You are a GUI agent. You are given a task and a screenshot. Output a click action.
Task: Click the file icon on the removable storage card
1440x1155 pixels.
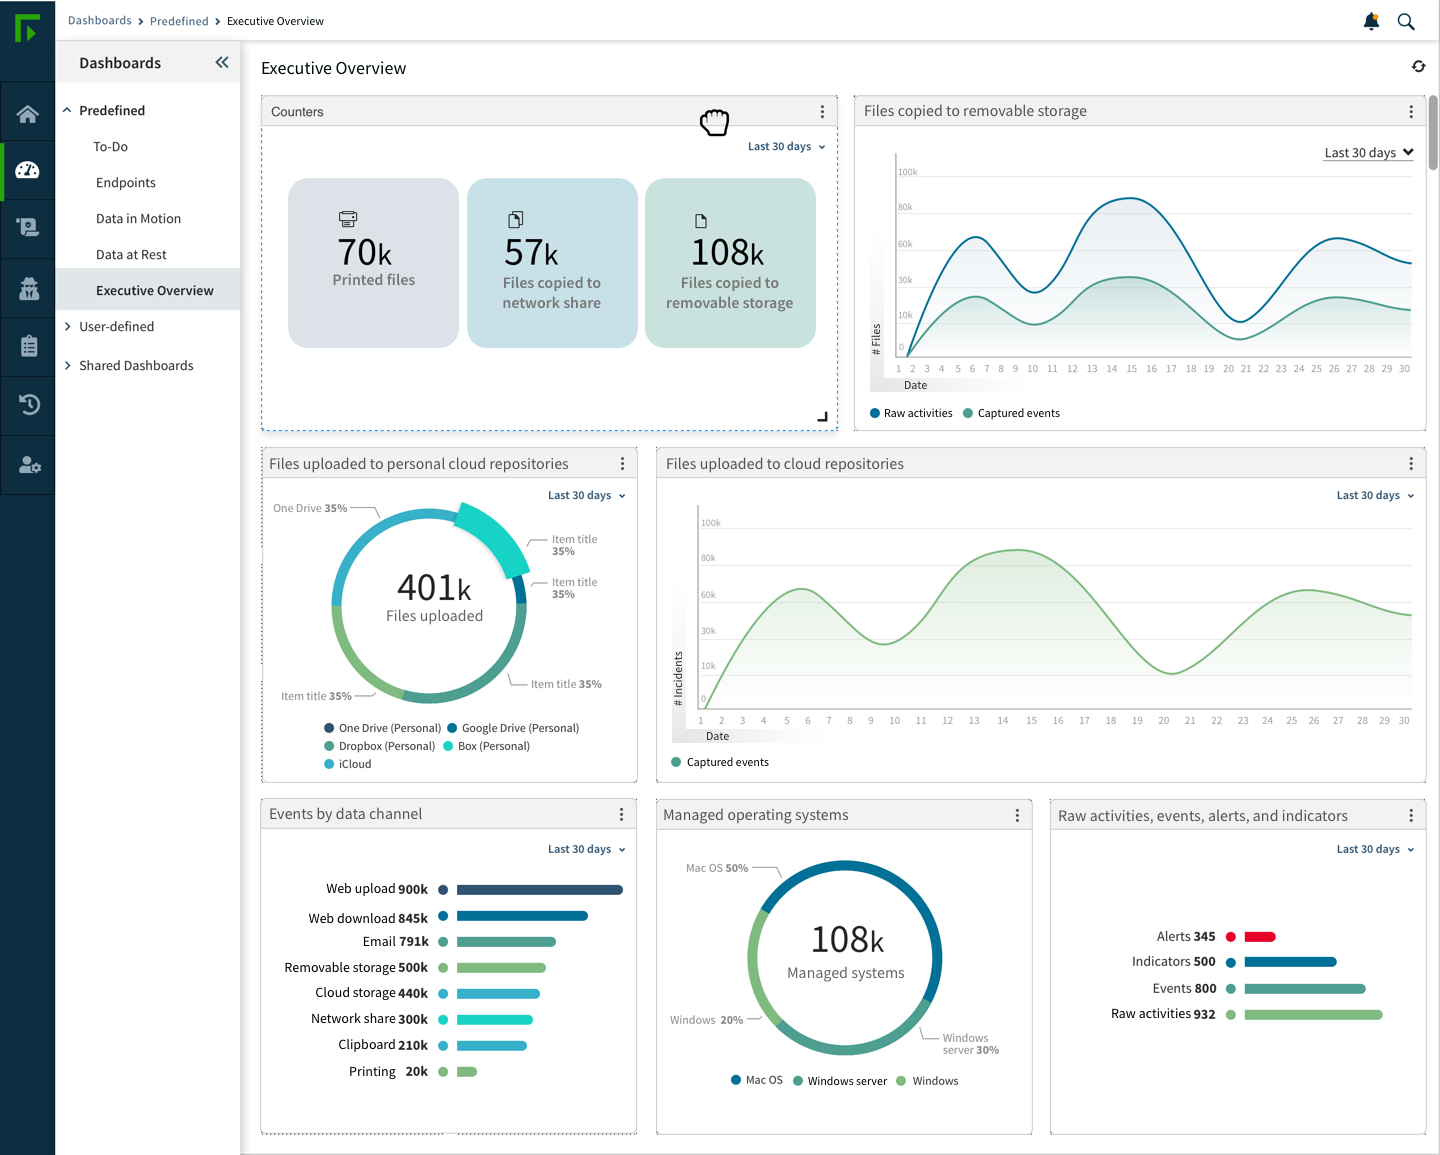pyautogui.click(x=701, y=221)
